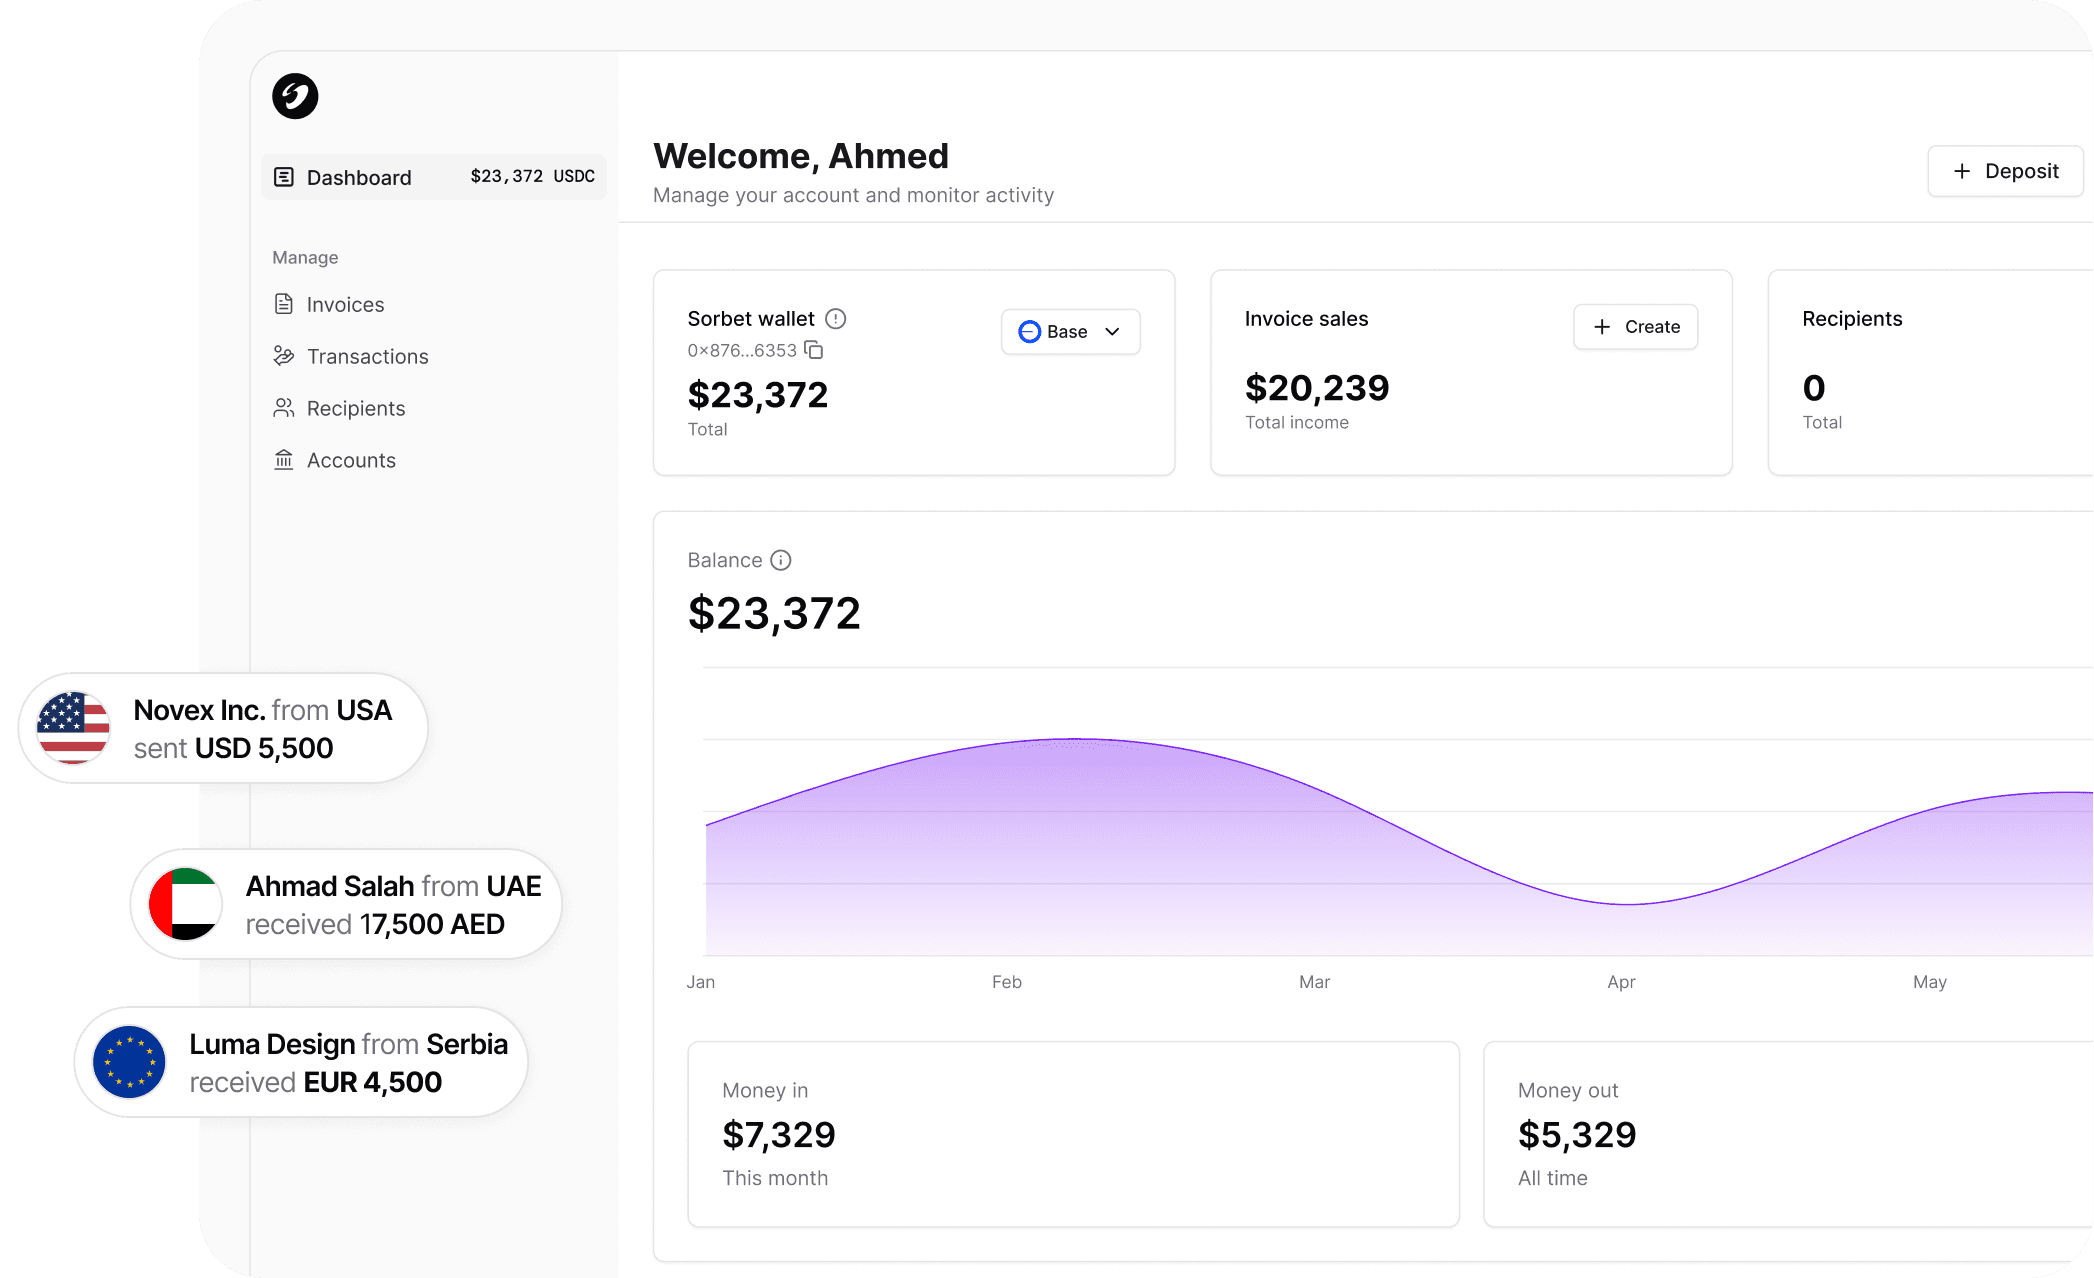This screenshot has width=2094, height=1278.
Task: Copy the wallet address 0x876...6353
Action: (814, 350)
